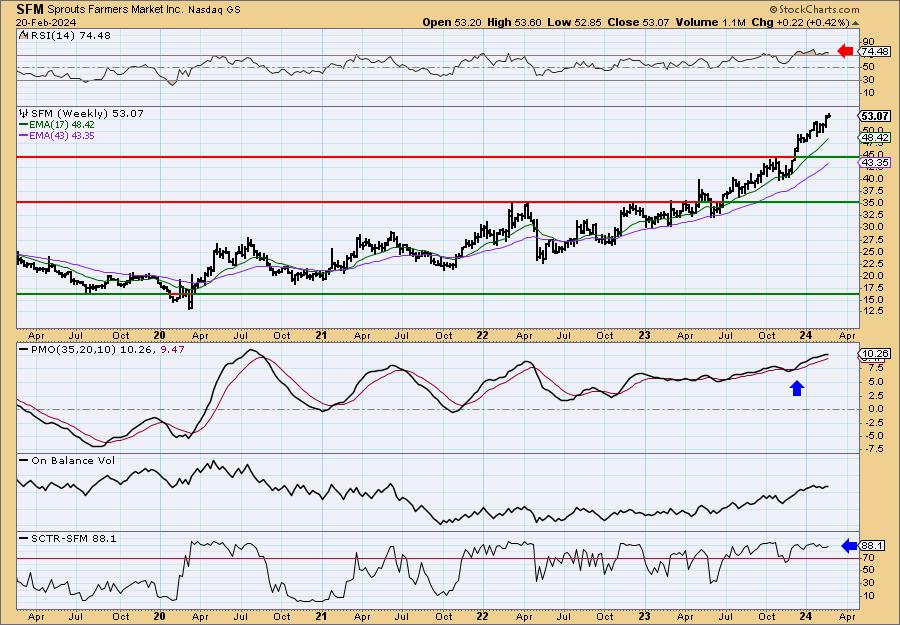Click the 12.5 price axis label
Screen dimensions: 900x625
(872, 311)
